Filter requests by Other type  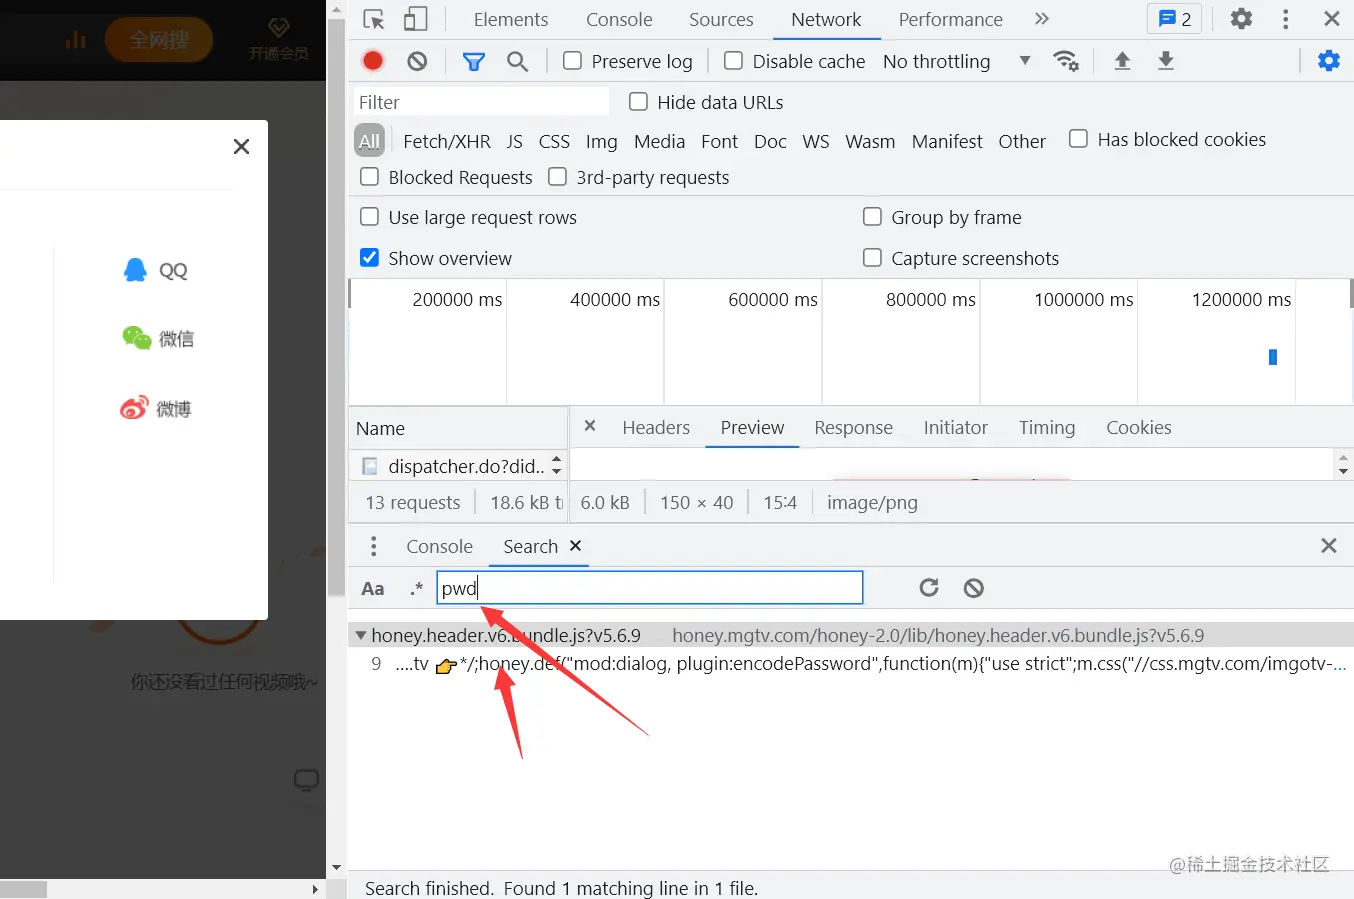[1022, 141]
